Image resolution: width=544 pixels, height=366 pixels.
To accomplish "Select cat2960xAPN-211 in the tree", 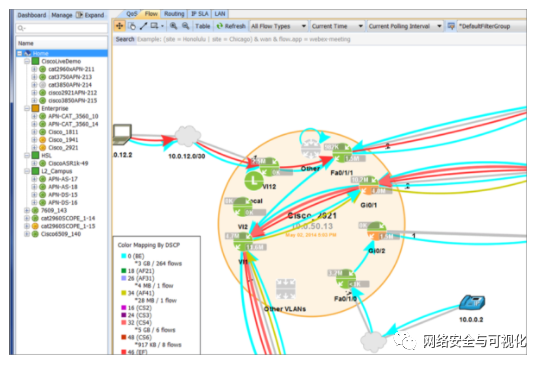I will tap(71, 69).
